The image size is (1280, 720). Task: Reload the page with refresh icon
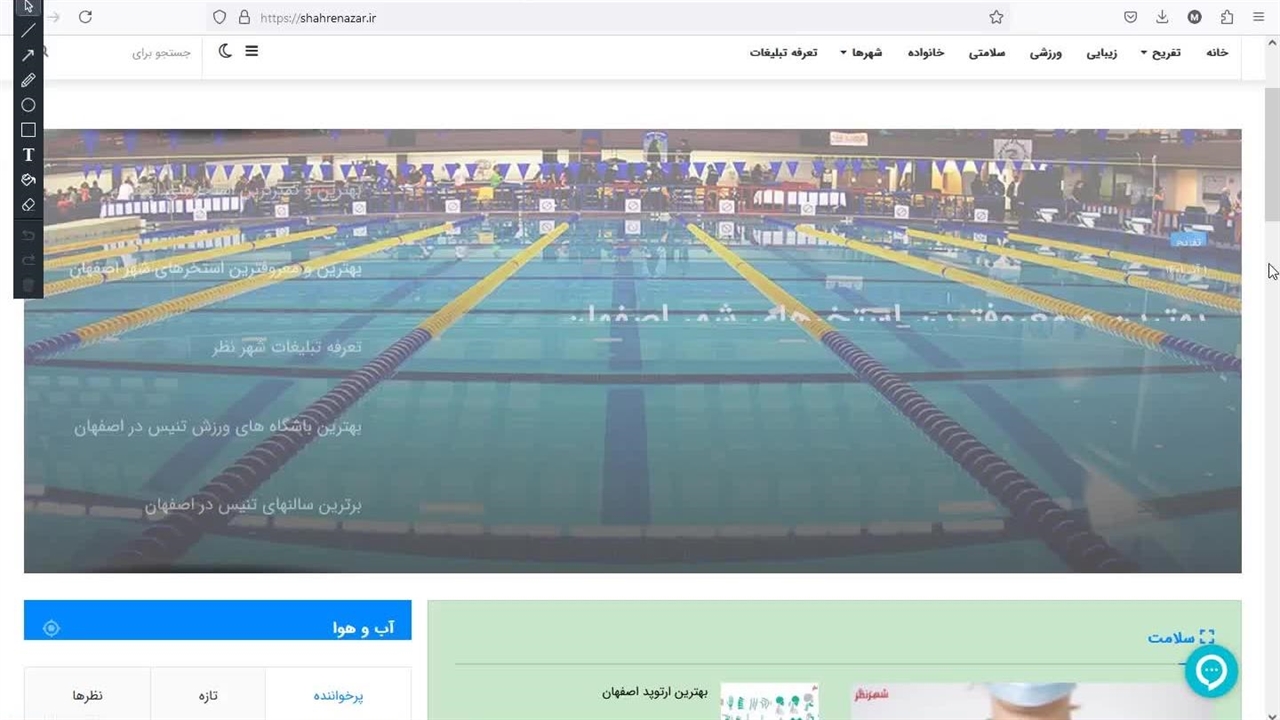(x=85, y=17)
